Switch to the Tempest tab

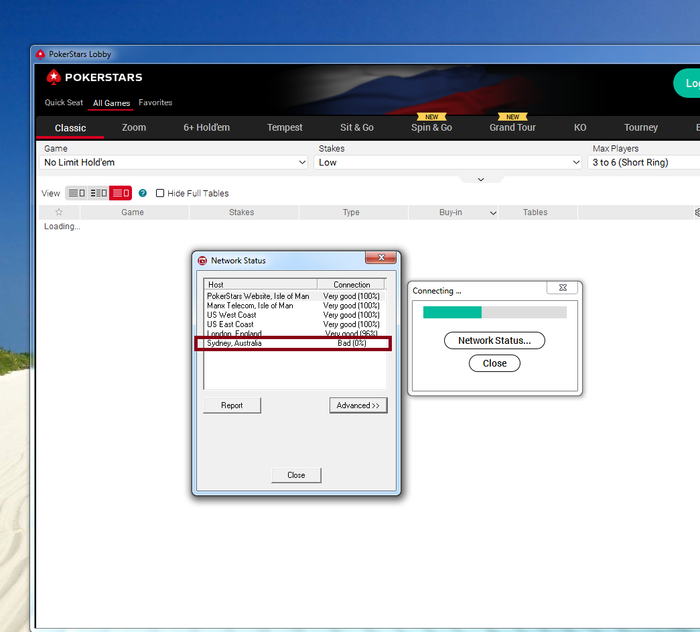tap(284, 128)
